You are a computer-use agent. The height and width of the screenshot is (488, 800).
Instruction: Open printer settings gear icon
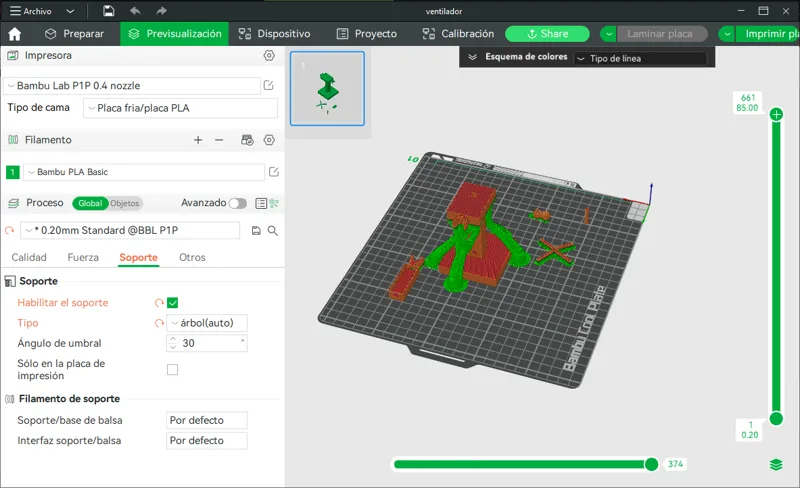click(269, 56)
